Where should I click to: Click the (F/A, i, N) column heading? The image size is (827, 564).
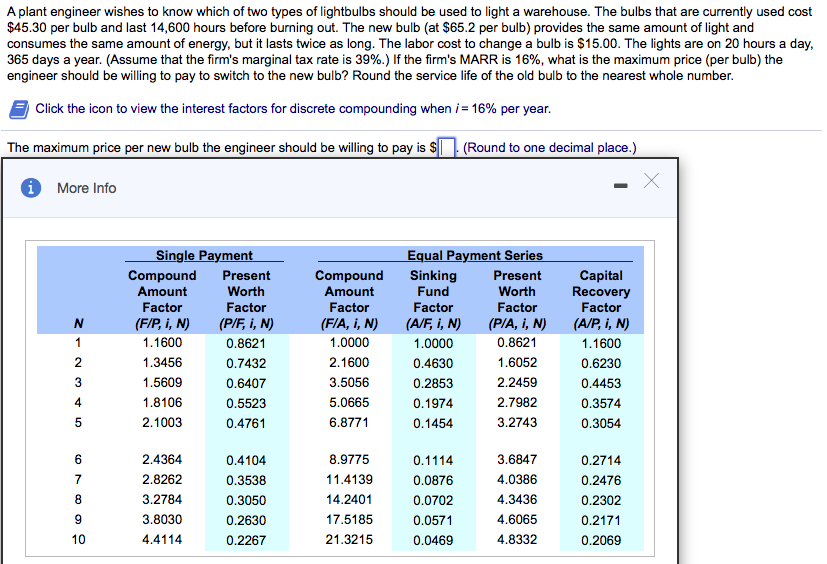349,323
